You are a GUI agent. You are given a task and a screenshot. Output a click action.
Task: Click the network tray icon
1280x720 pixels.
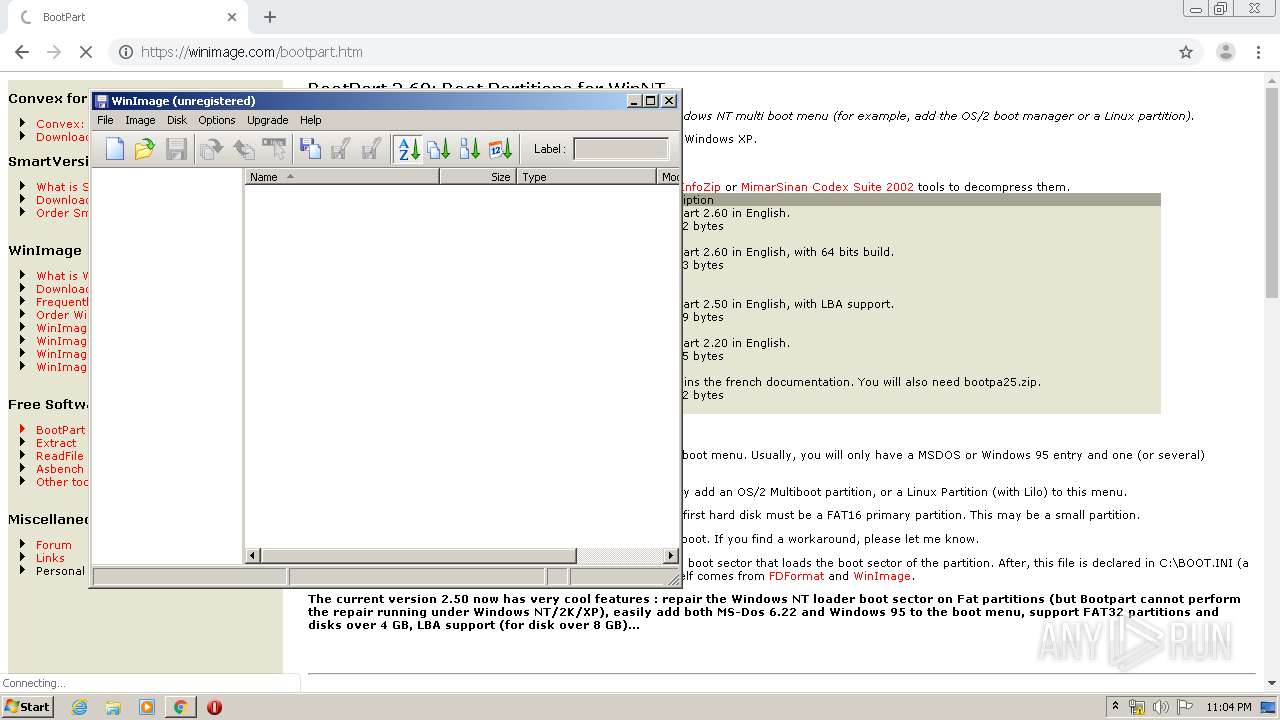tap(1138, 707)
